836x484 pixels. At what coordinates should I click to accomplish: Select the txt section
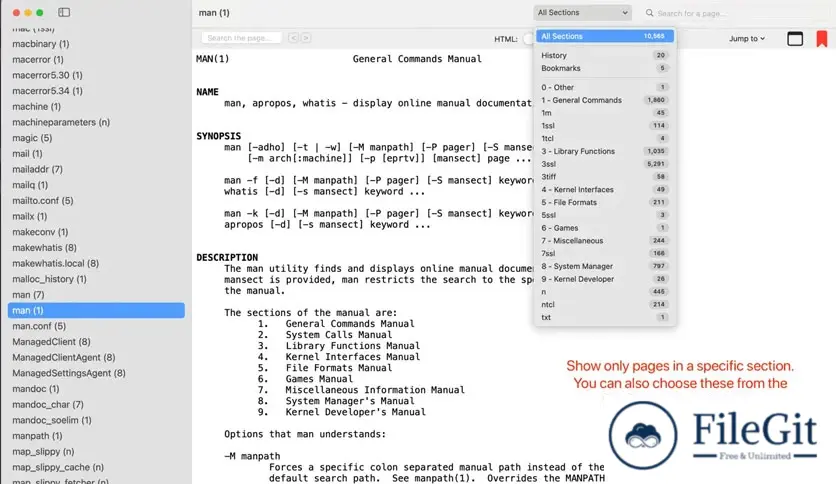tap(605, 318)
